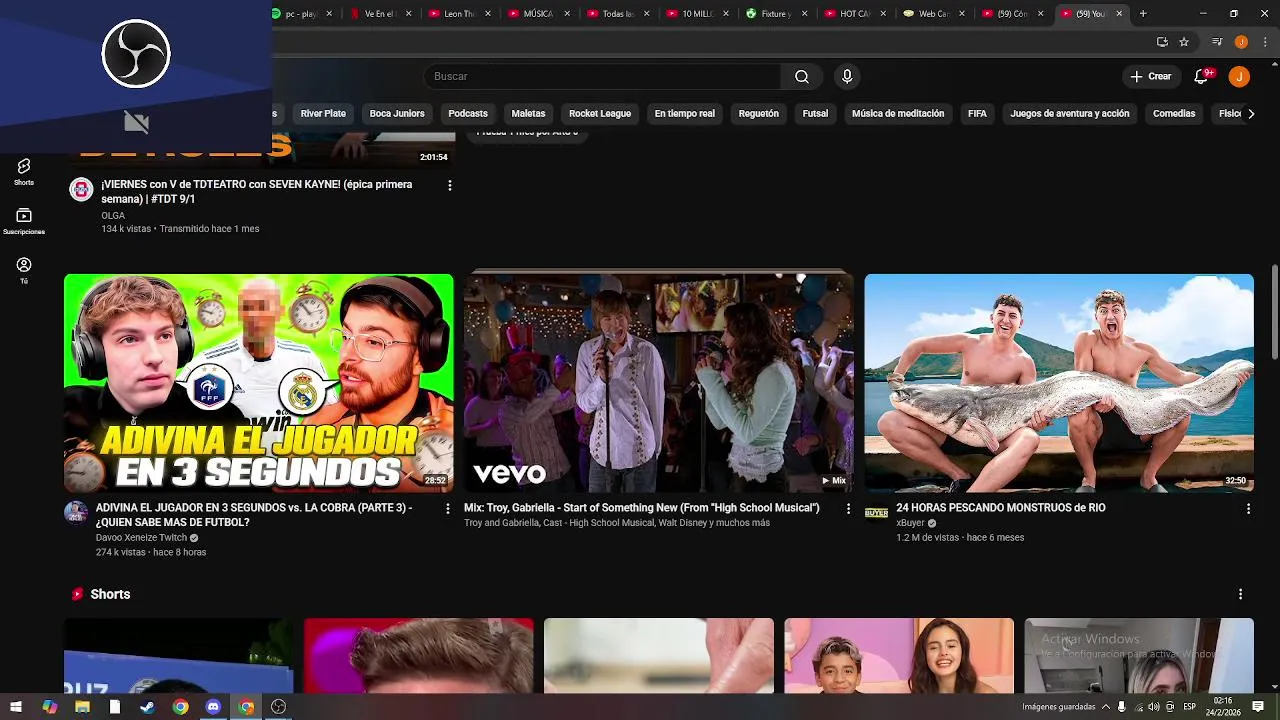This screenshot has height=720, width=1280.
Task: Open Windows Start menu
Action: pos(15,707)
